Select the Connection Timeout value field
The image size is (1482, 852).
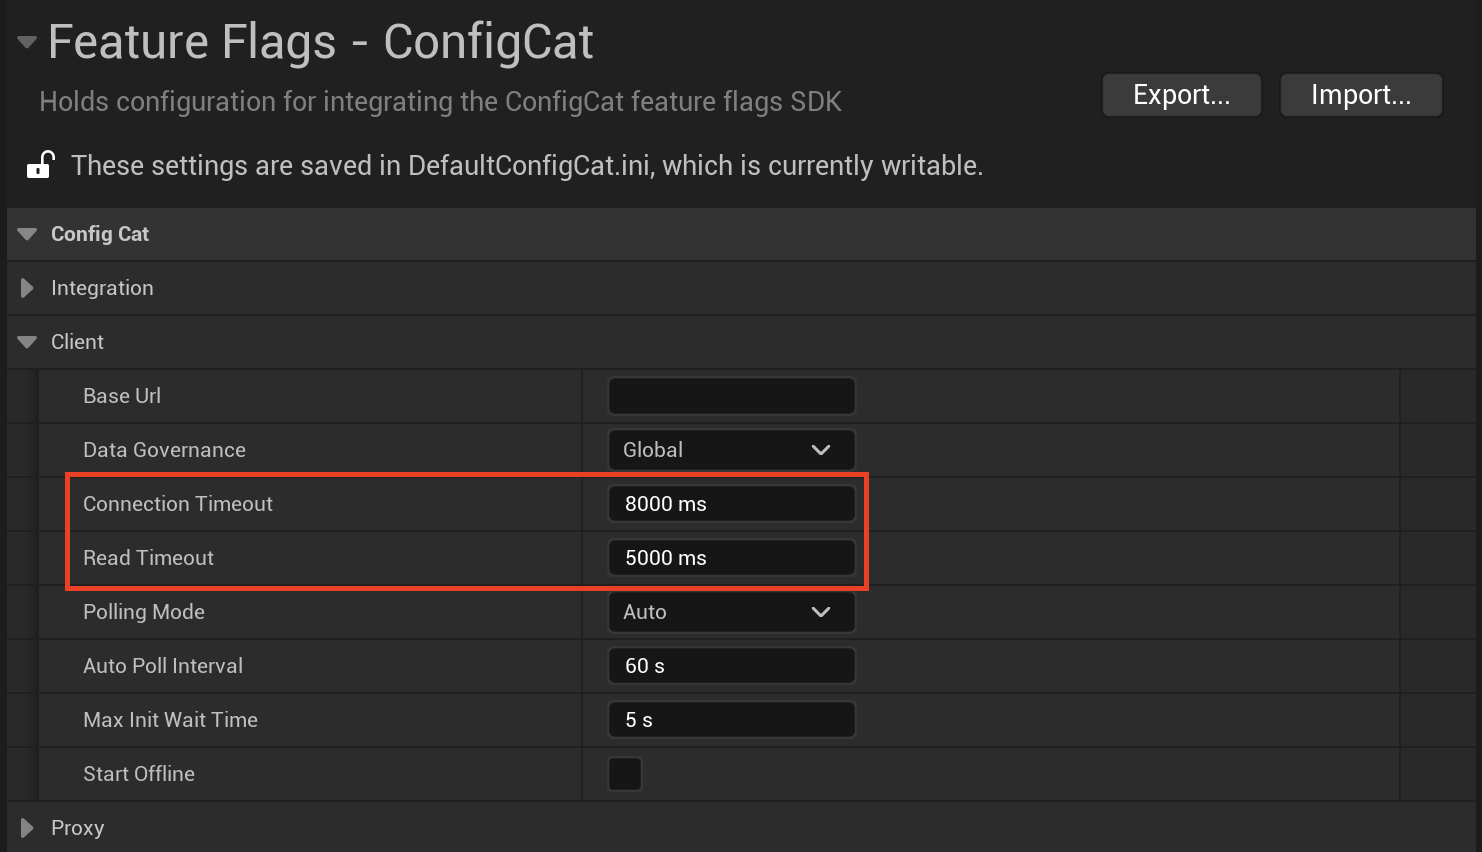pyautogui.click(x=731, y=503)
